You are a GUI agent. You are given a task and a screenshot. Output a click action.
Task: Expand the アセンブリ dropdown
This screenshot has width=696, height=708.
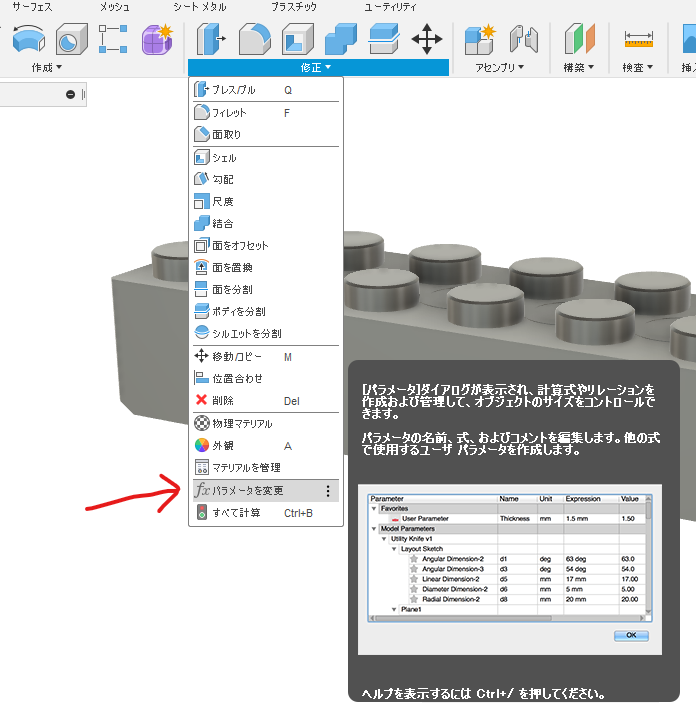click(x=502, y=68)
